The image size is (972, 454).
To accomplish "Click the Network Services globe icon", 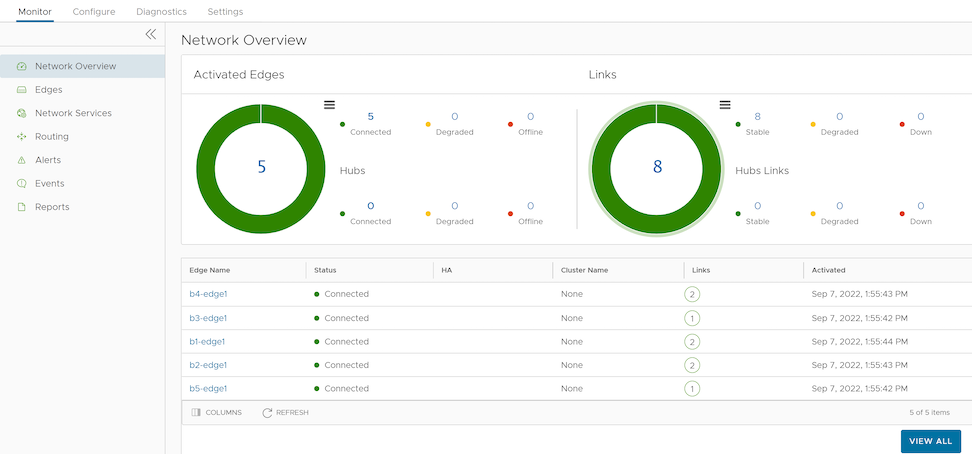I will point(22,113).
